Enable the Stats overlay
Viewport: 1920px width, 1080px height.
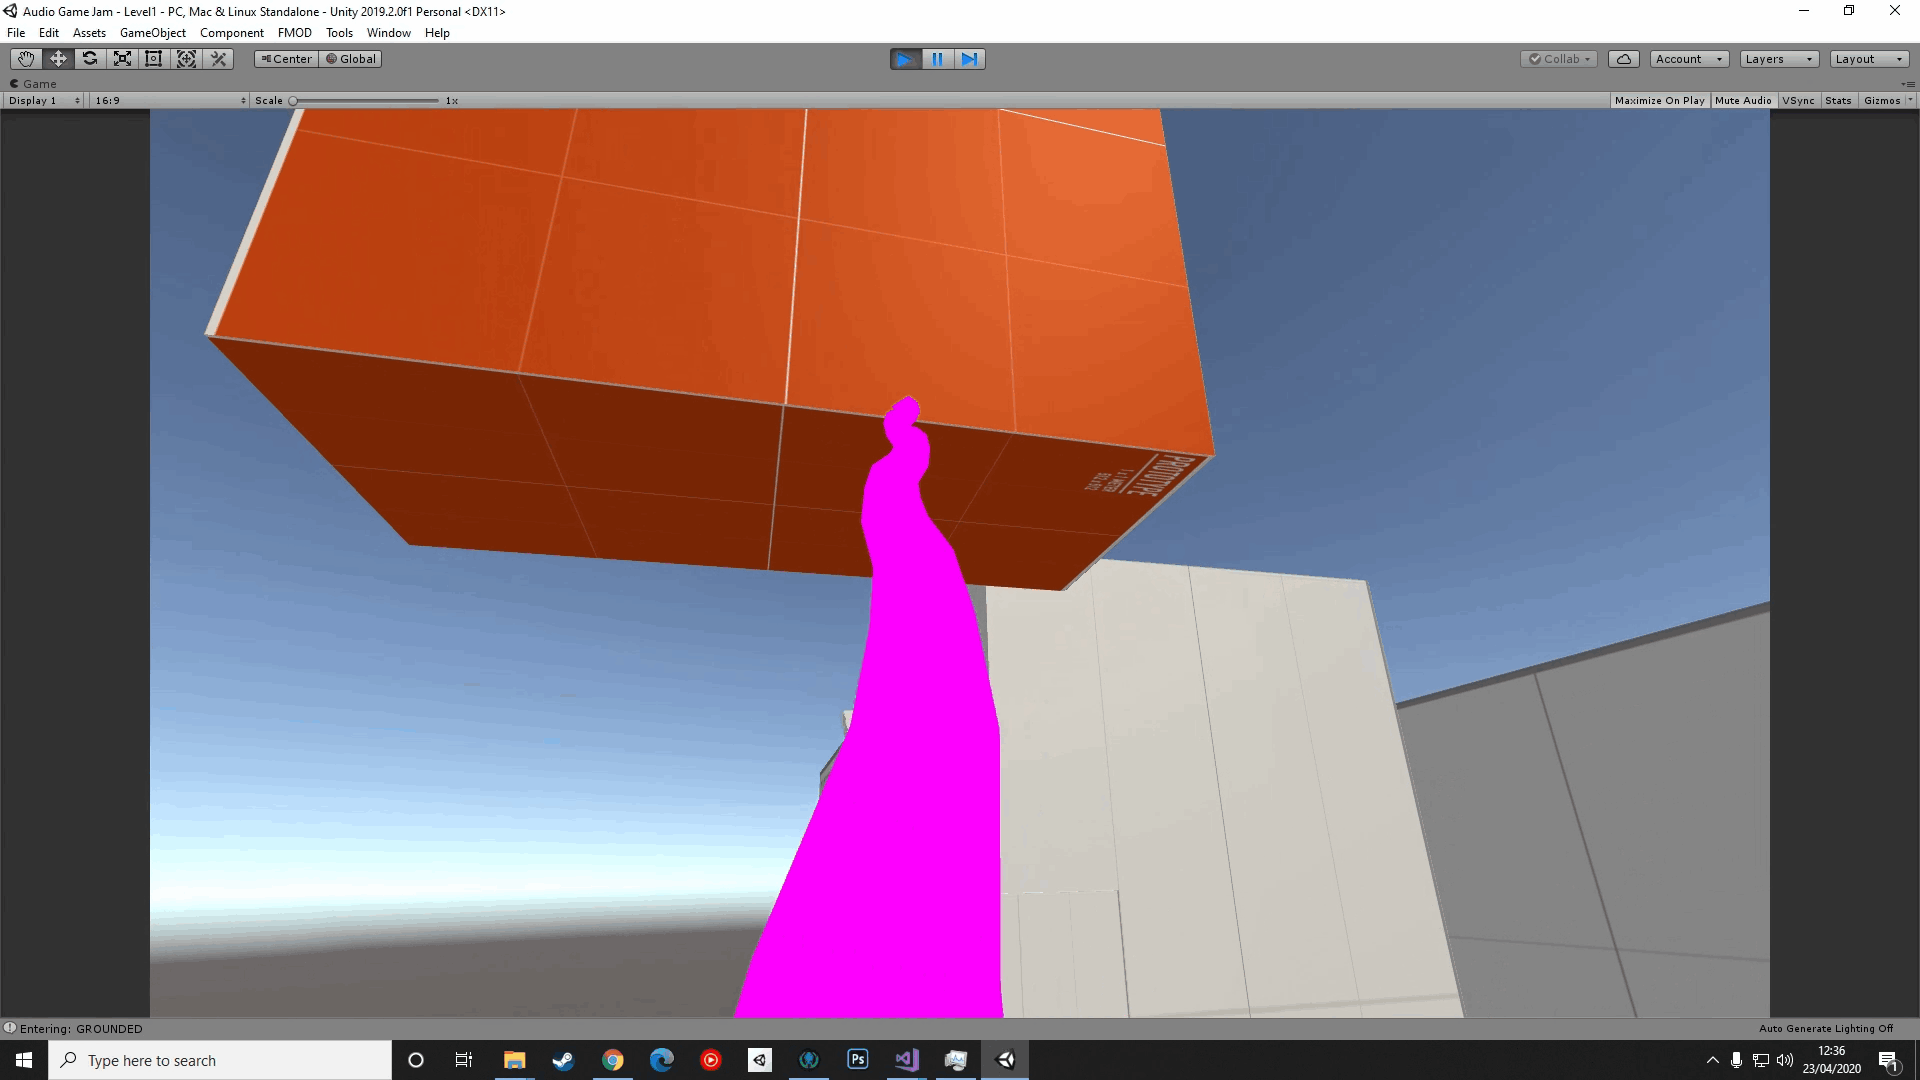coord(1837,101)
